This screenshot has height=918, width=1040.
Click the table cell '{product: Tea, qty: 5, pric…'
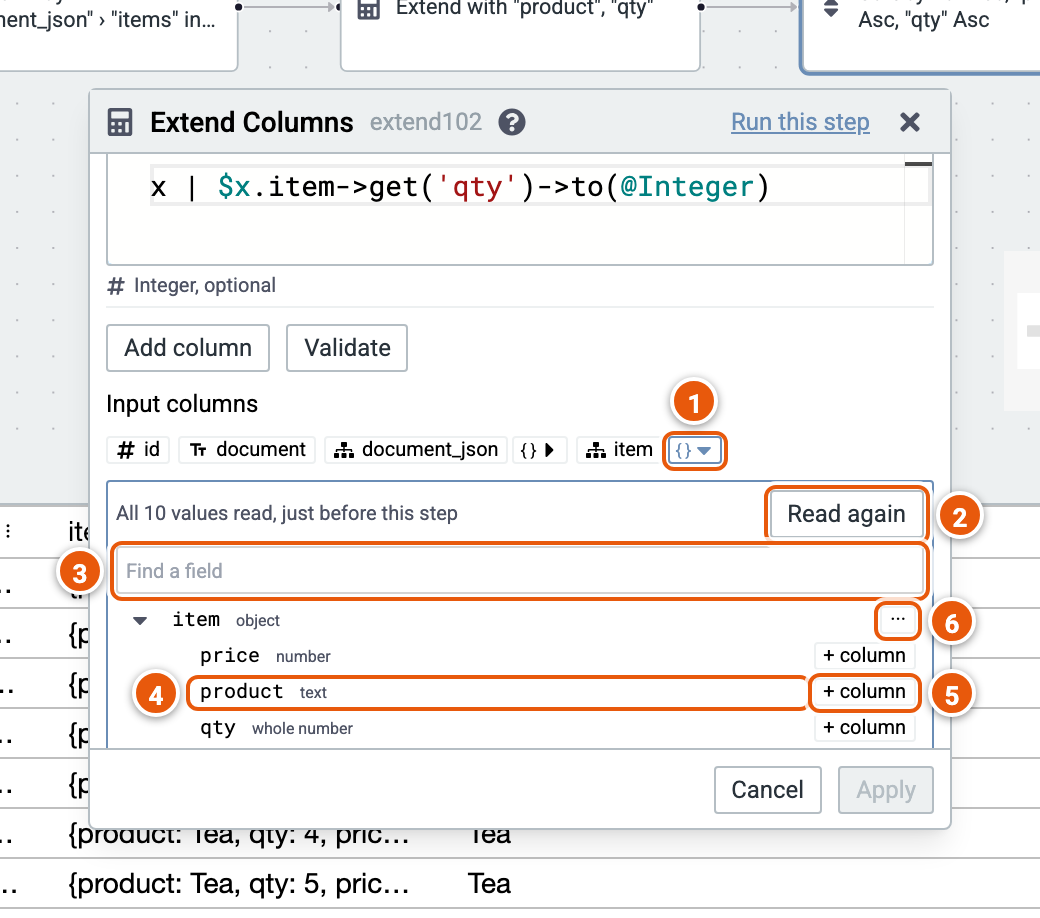tap(239, 884)
